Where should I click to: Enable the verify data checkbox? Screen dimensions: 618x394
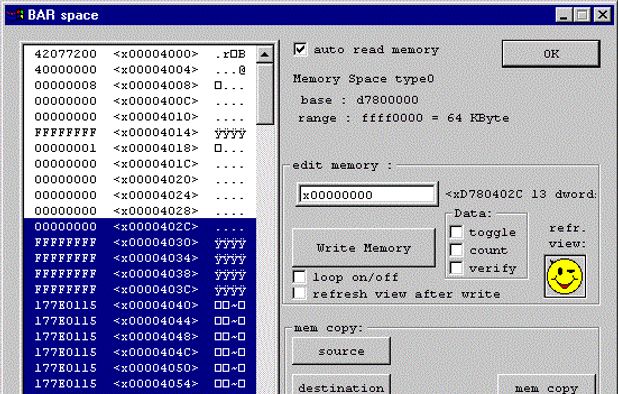tap(456, 268)
